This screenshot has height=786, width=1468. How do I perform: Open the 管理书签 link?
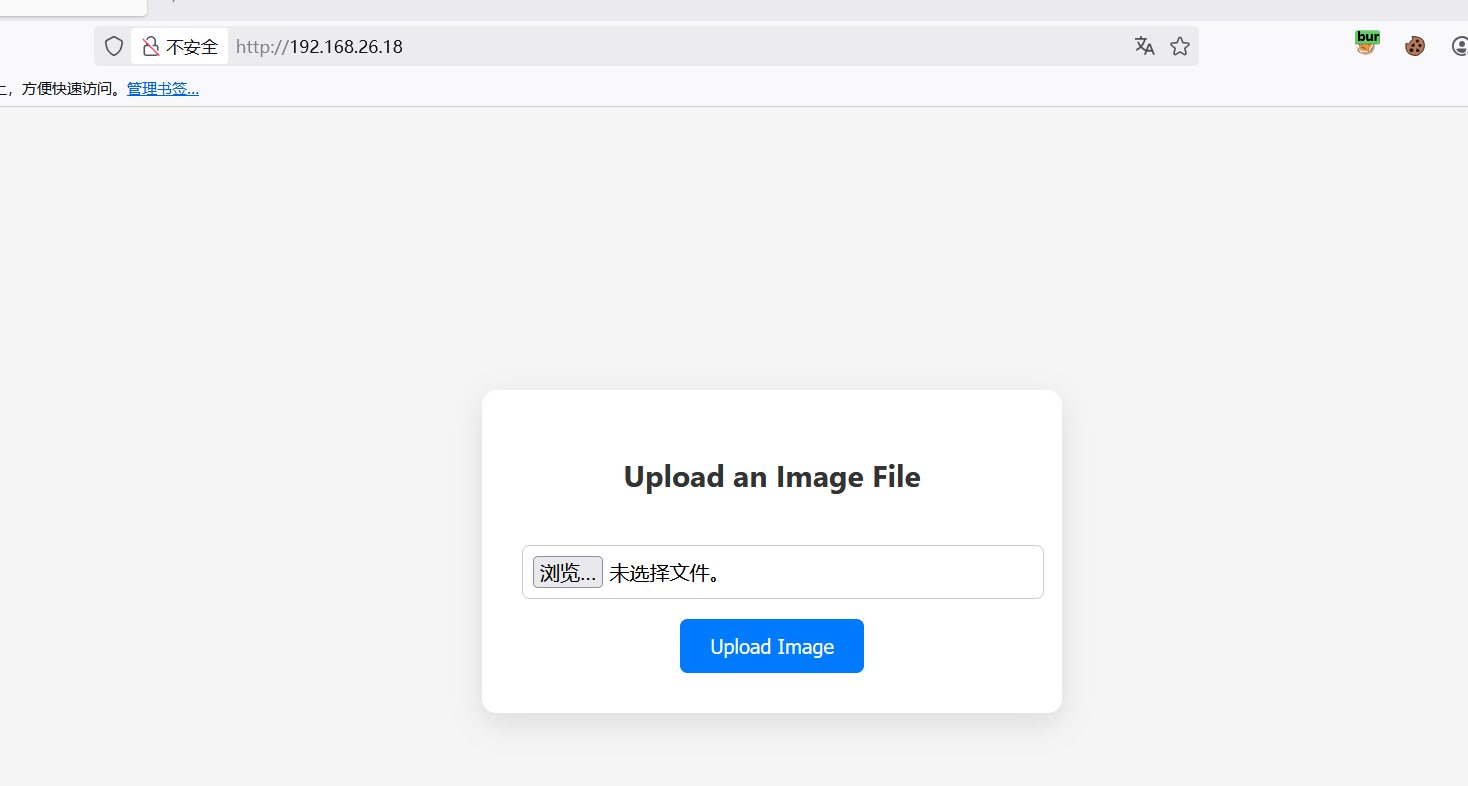point(163,89)
